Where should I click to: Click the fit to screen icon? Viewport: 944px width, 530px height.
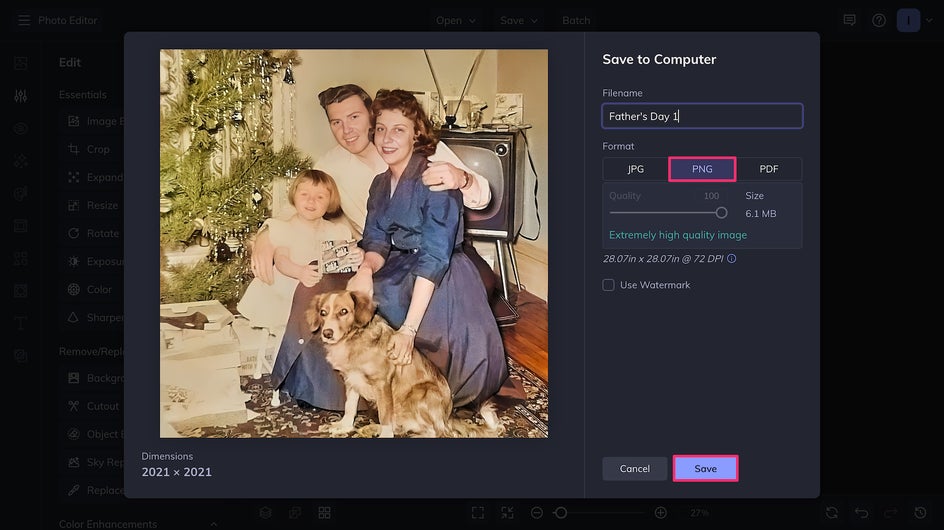[478, 513]
